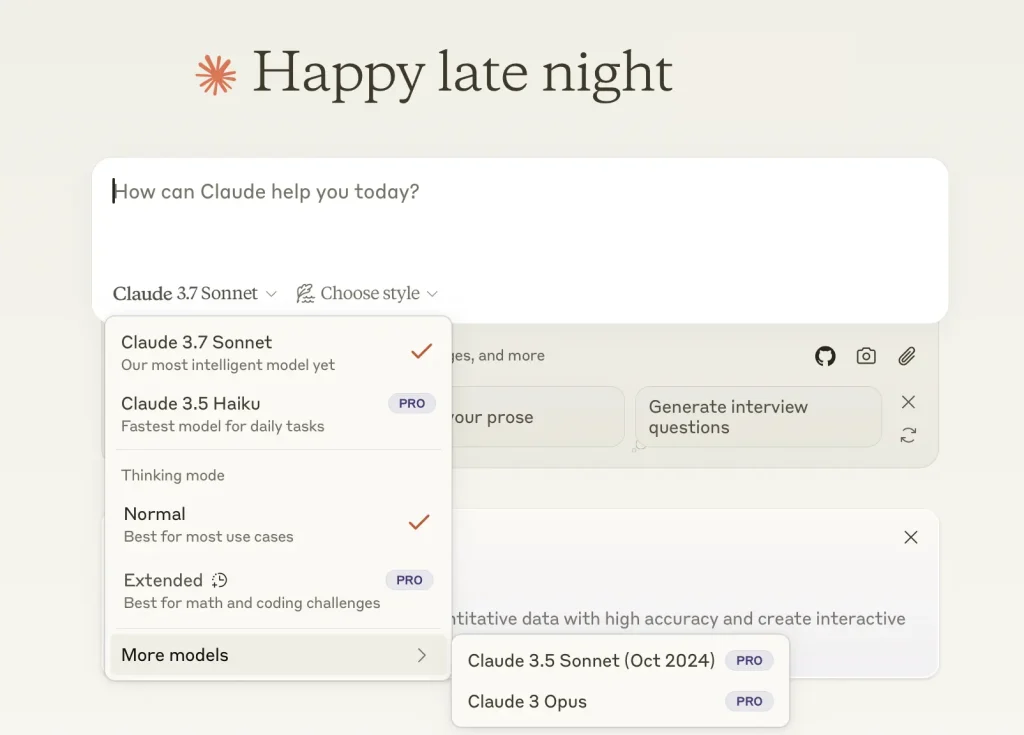Close the lower announcement card

point(910,537)
